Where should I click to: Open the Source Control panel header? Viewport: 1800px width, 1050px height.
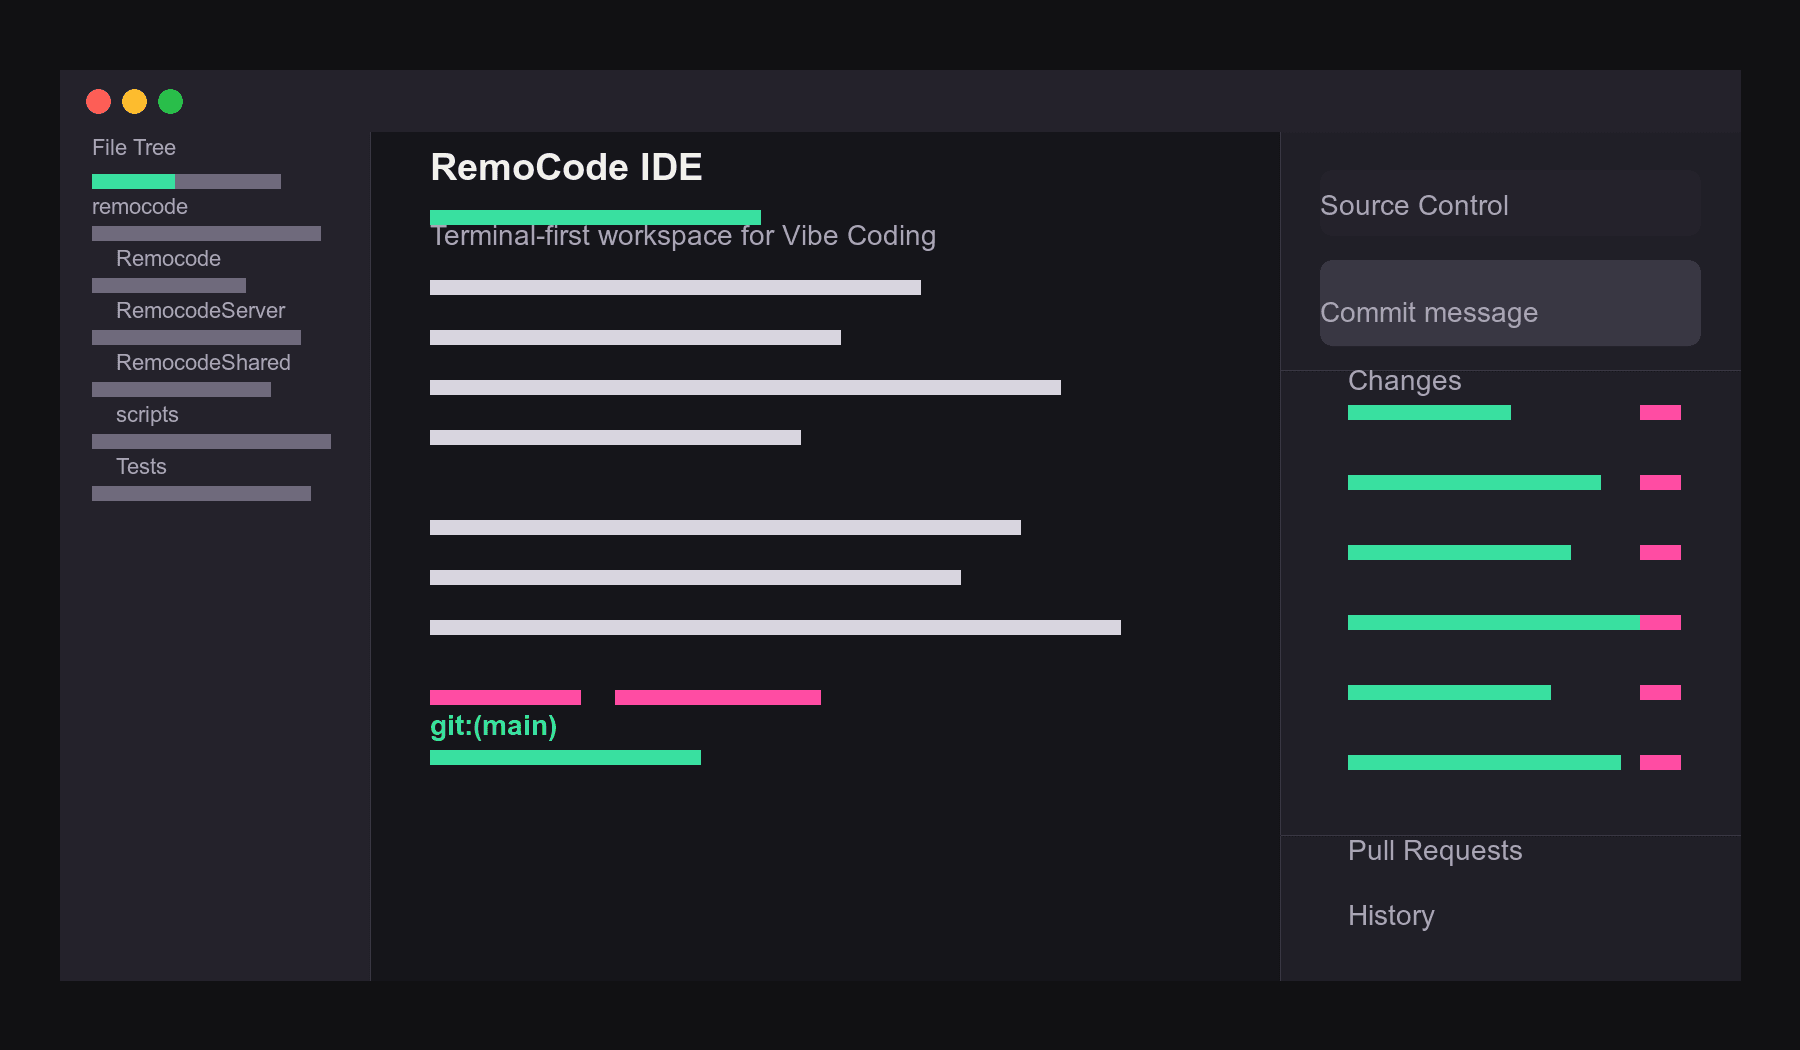(1510, 203)
